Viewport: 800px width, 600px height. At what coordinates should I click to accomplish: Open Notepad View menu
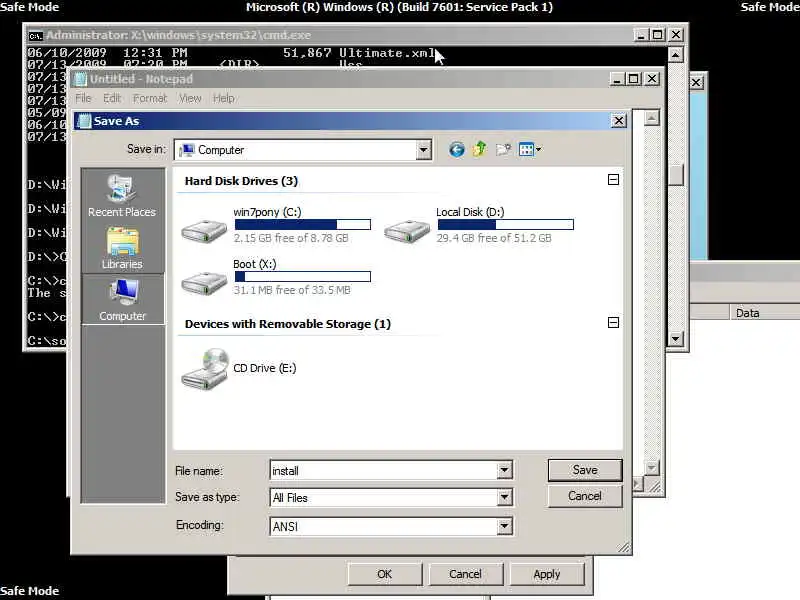click(190, 98)
